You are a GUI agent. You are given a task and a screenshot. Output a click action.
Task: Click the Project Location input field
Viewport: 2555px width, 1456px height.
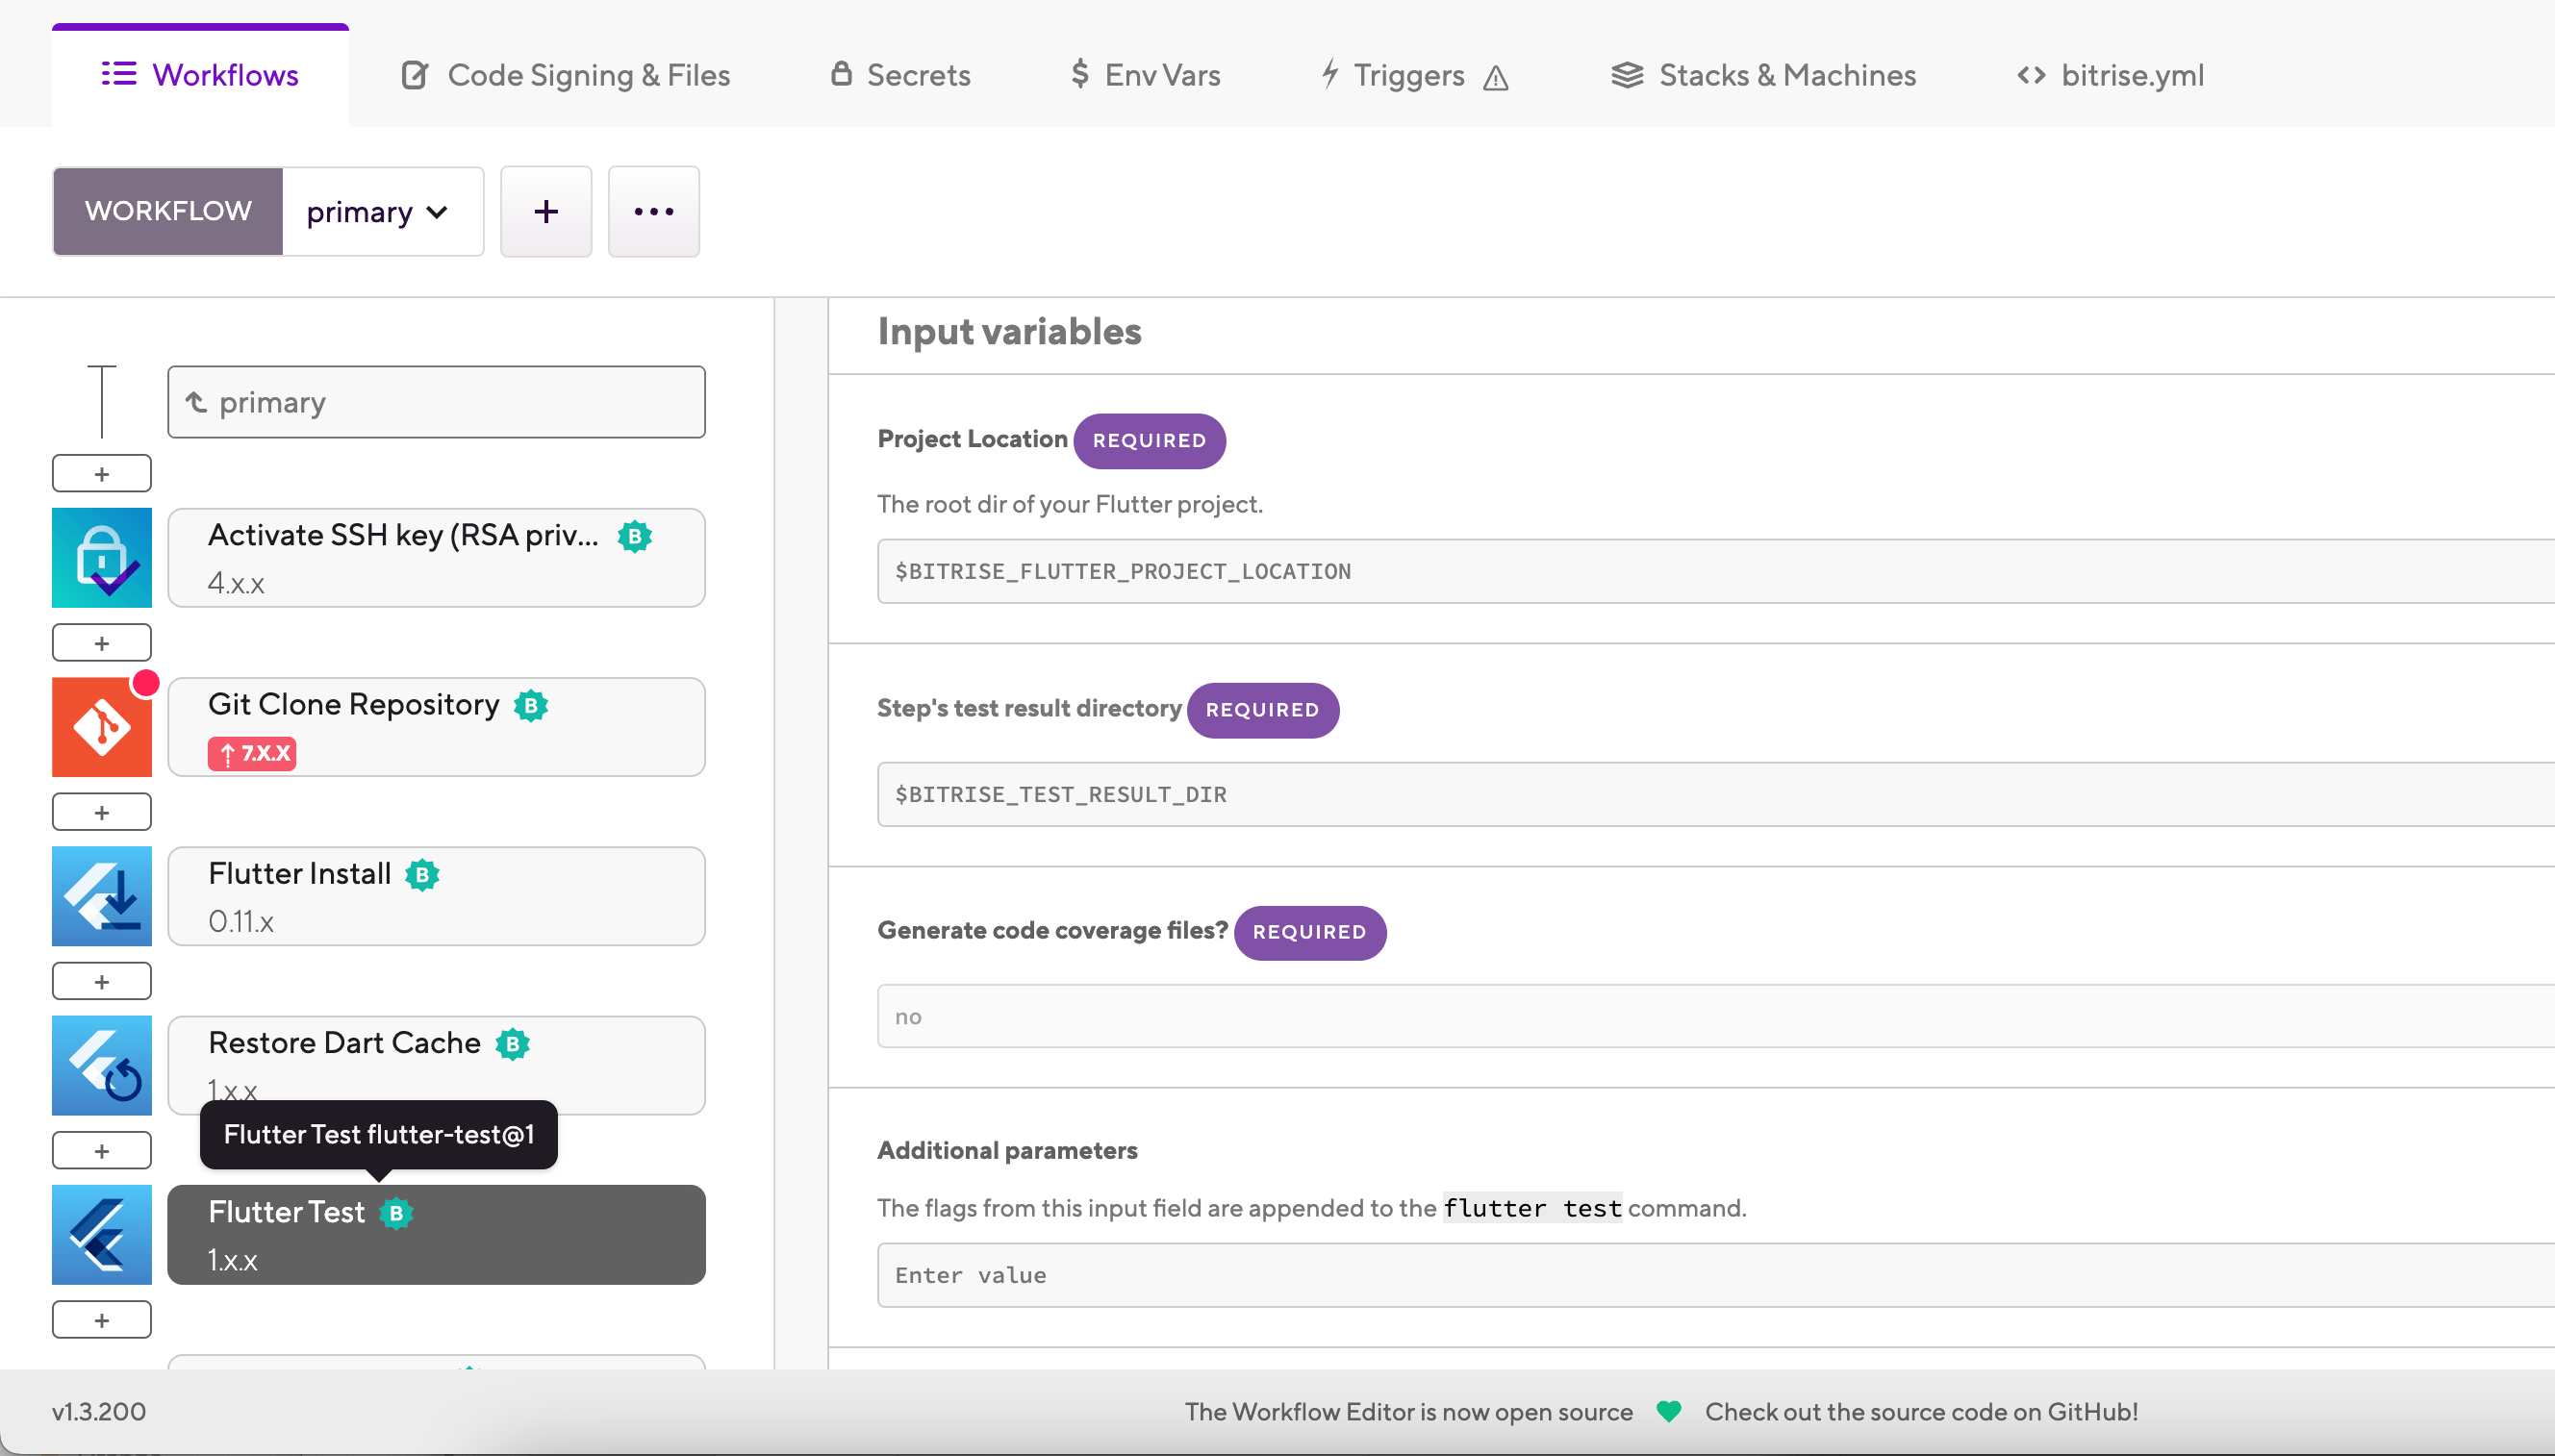coord(1700,571)
